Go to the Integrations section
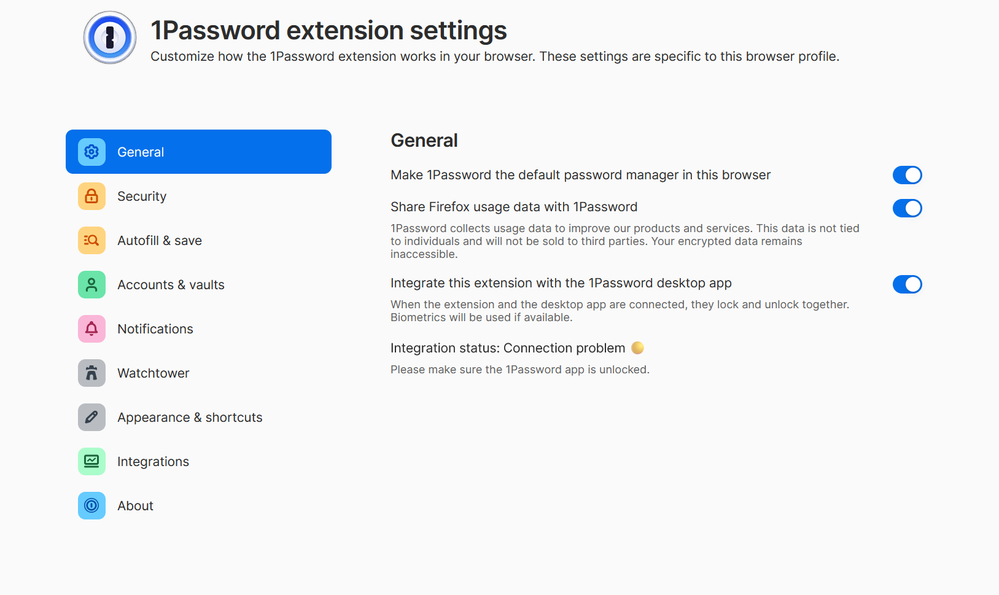Screen dimensions: 999x595 coord(153,461)
